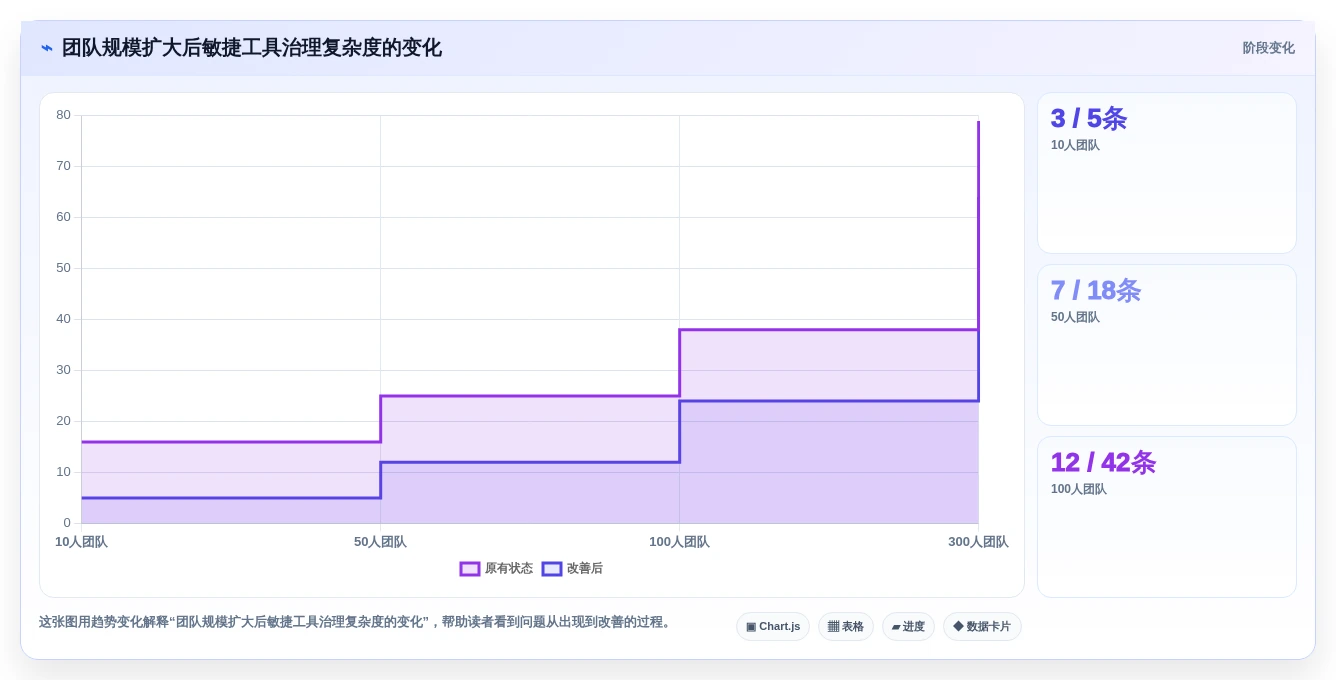
Task: Click the 300人团队 x-axis label
Action: click(978, 542)
